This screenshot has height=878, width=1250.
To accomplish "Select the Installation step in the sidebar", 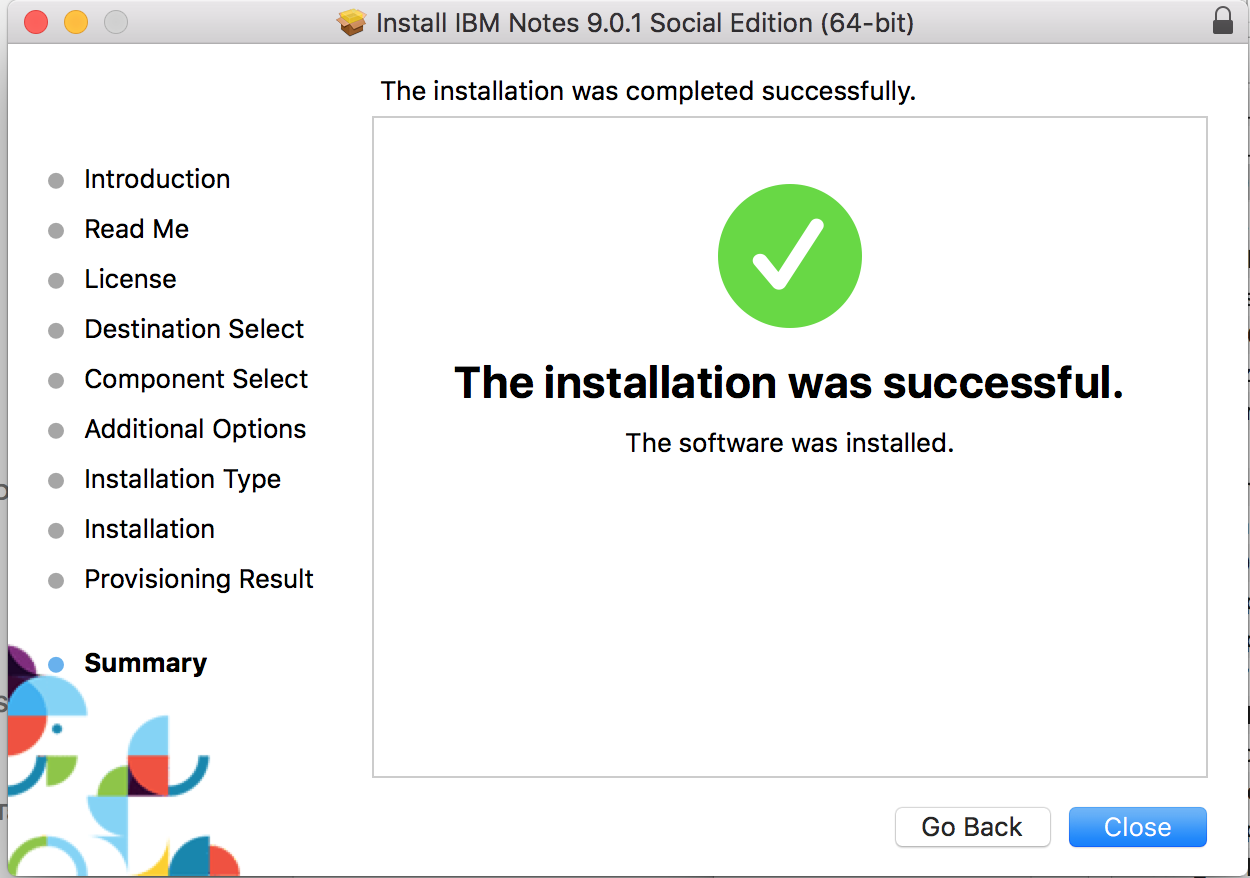I will click(149, 529).
